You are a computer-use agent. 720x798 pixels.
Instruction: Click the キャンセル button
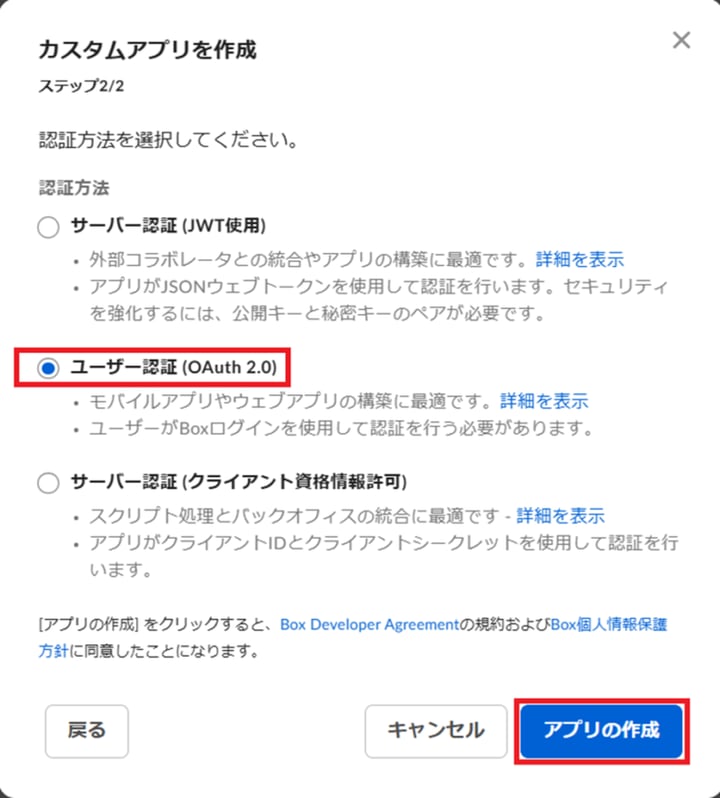click(x=436, y=731)
